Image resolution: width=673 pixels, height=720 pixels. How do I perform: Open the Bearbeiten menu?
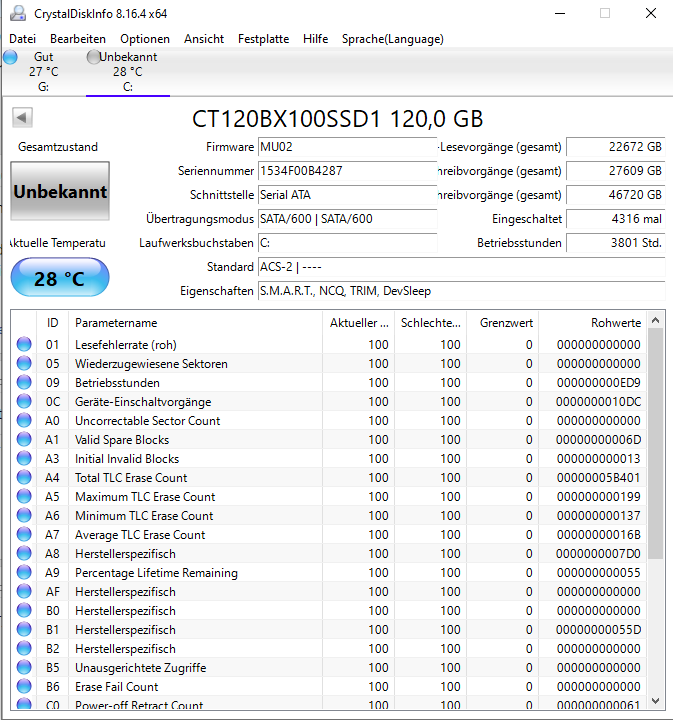click(x=78, y=39)
